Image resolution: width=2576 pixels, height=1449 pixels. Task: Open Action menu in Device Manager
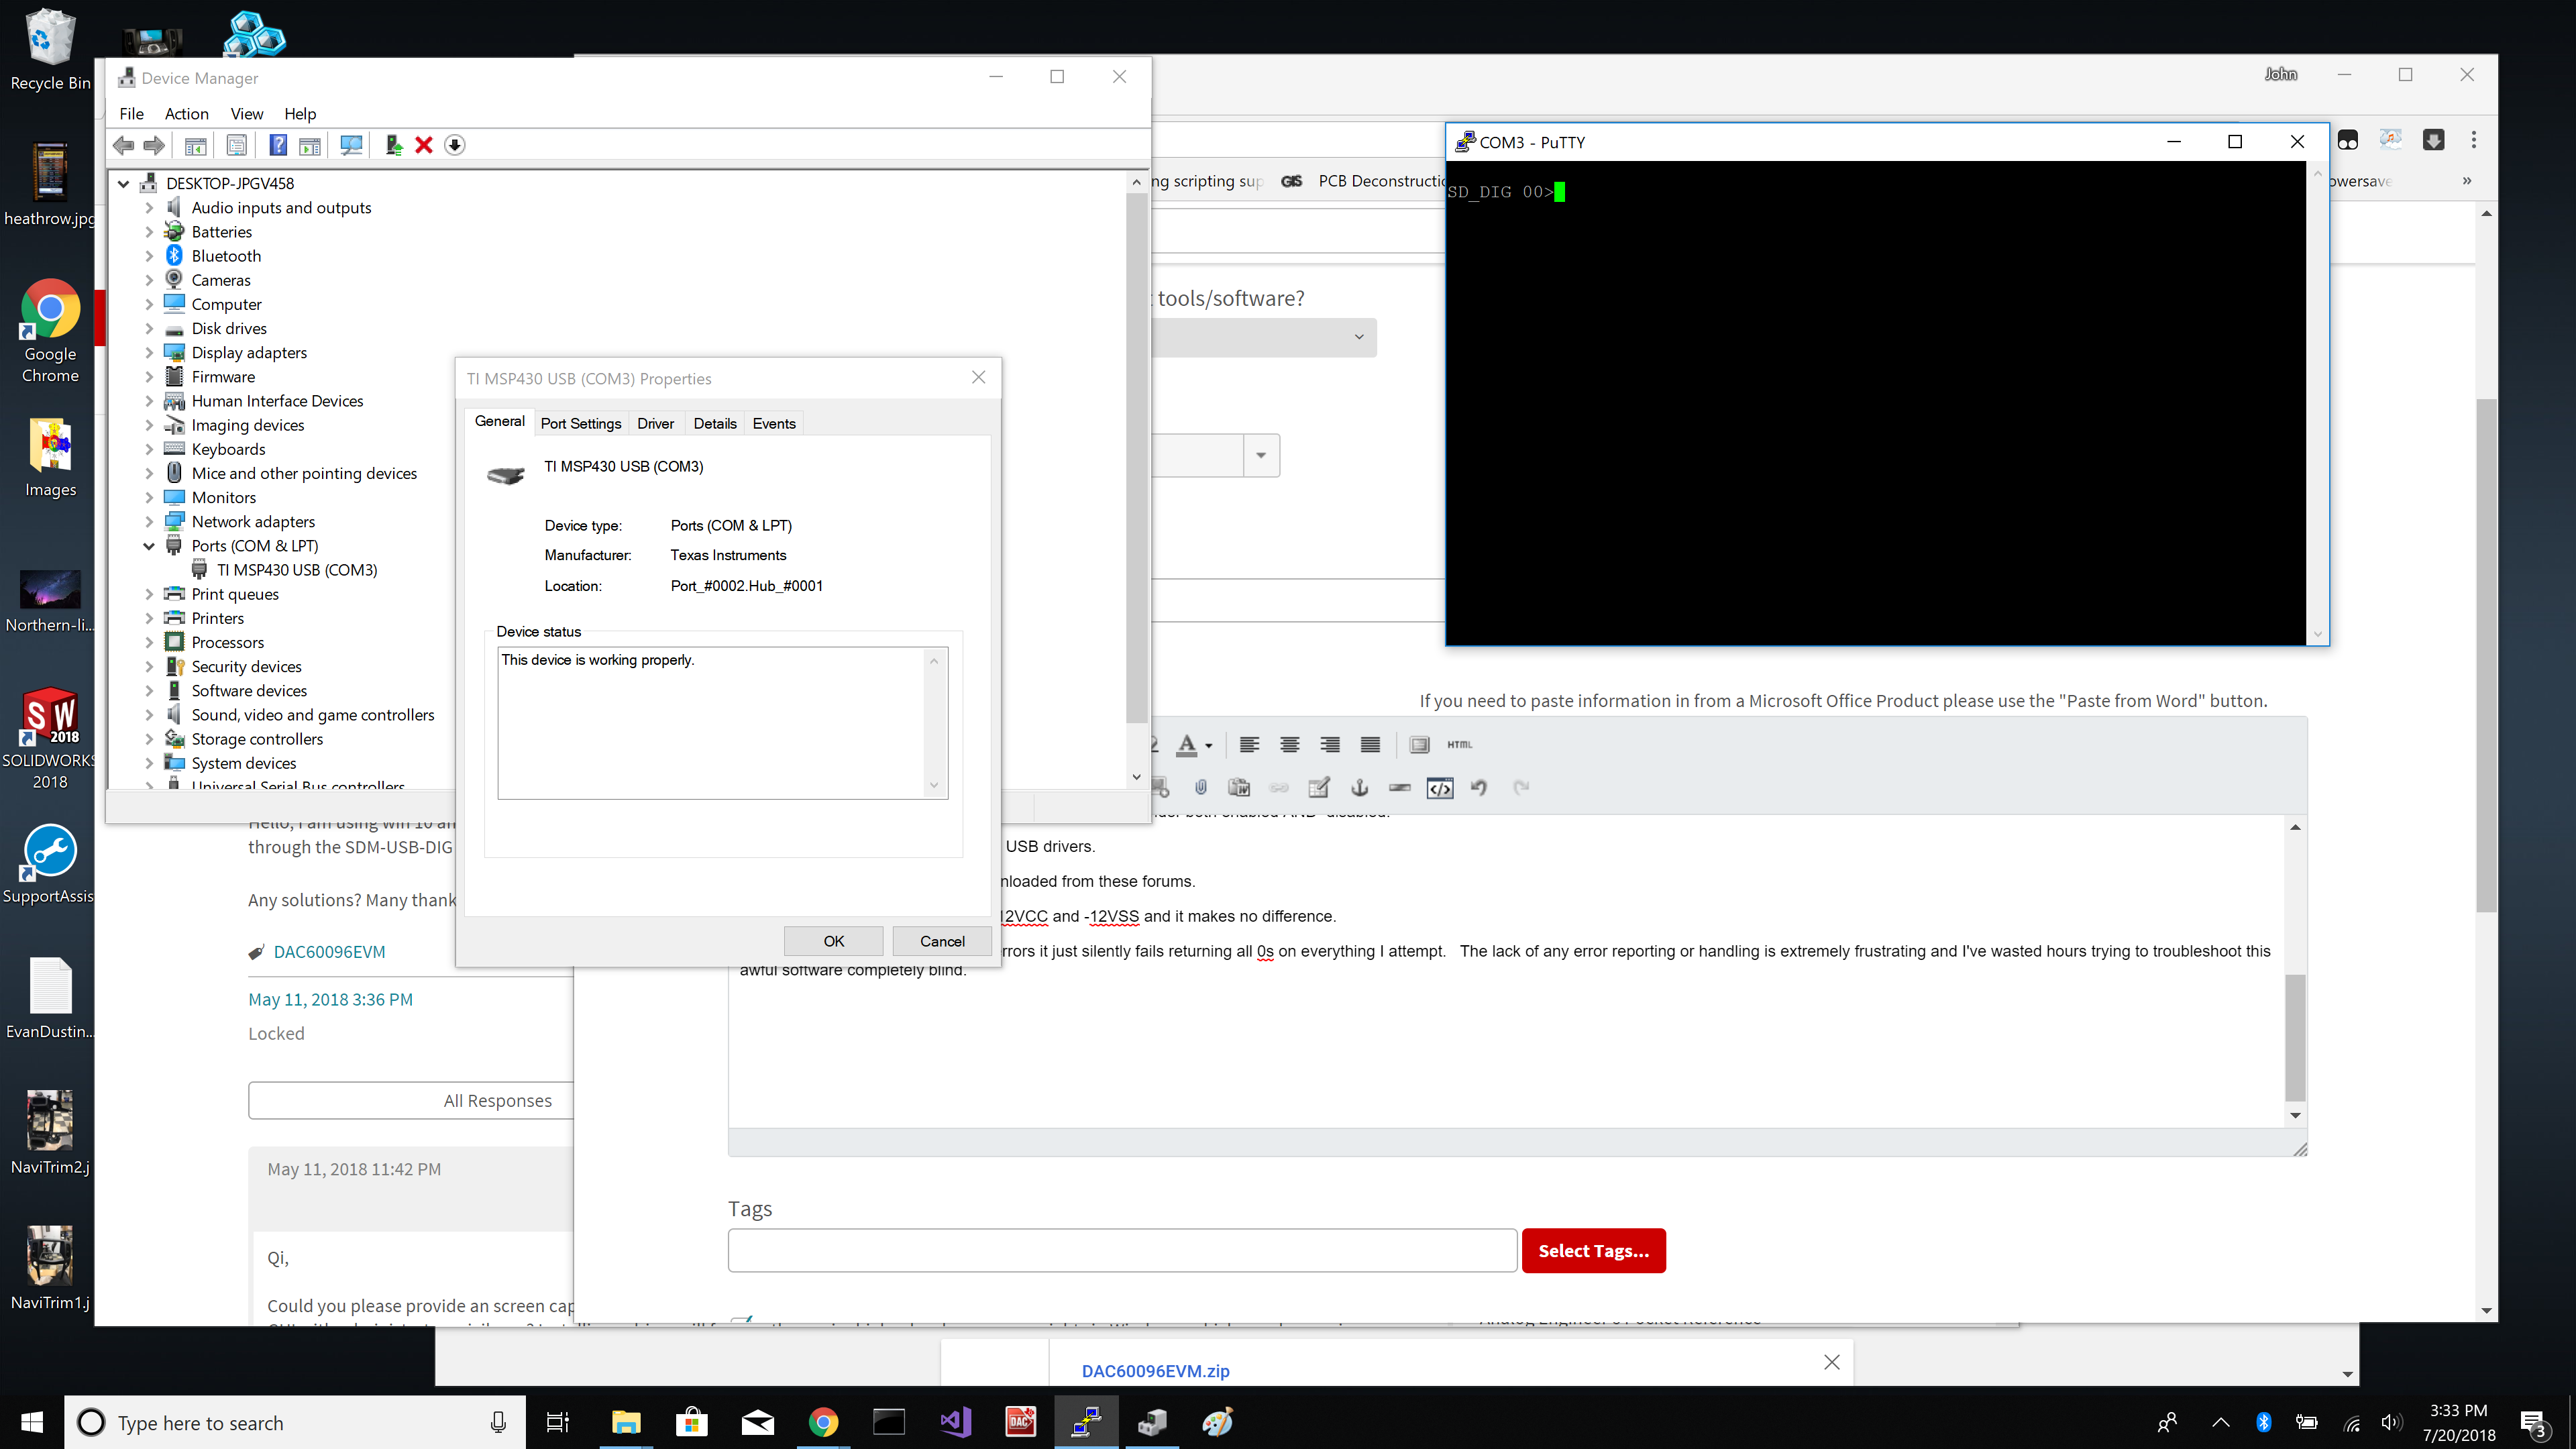pyautogui.click(x=187, y=114)
